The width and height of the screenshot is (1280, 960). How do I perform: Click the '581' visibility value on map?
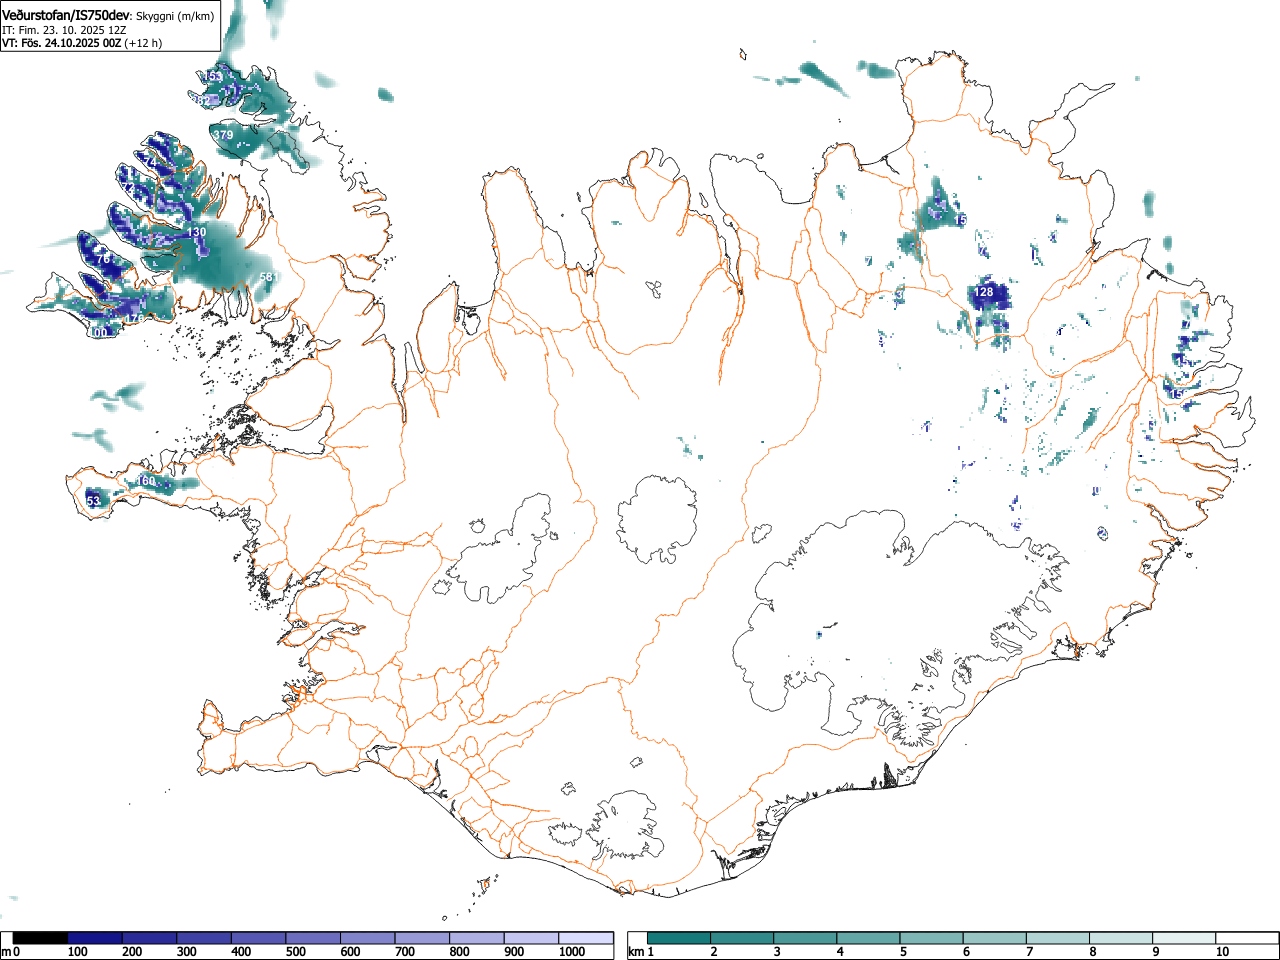click(268, 277)
